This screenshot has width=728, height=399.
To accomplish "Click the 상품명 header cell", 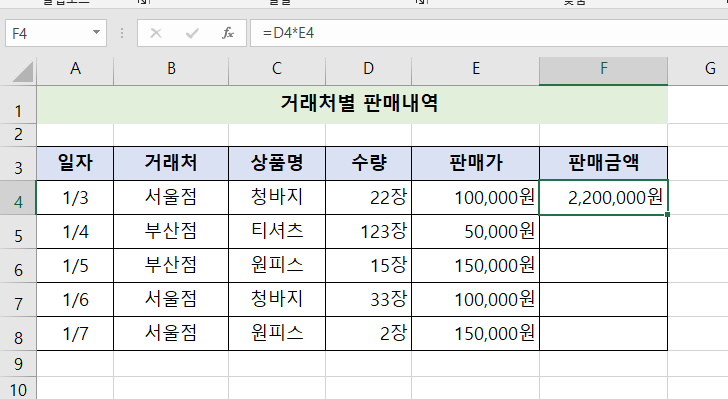I will coord(277,164).
